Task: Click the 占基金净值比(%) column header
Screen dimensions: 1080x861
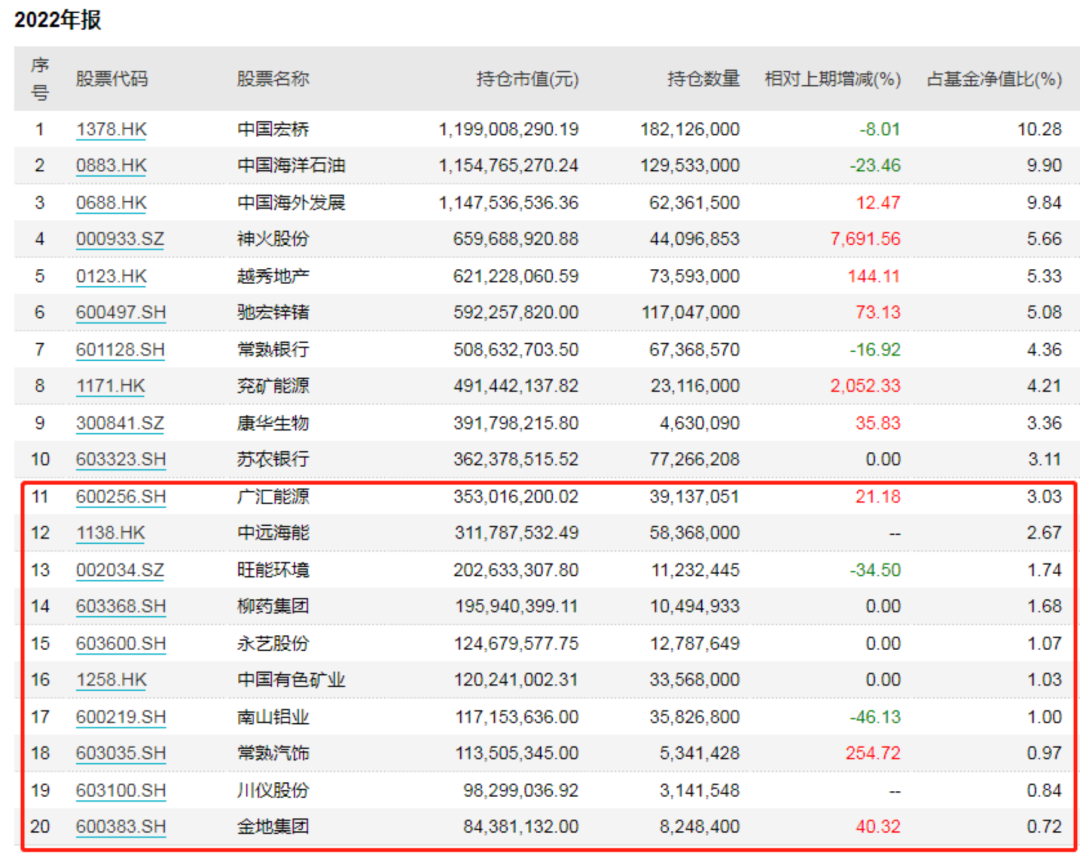Action: click(x=993, y=79)
